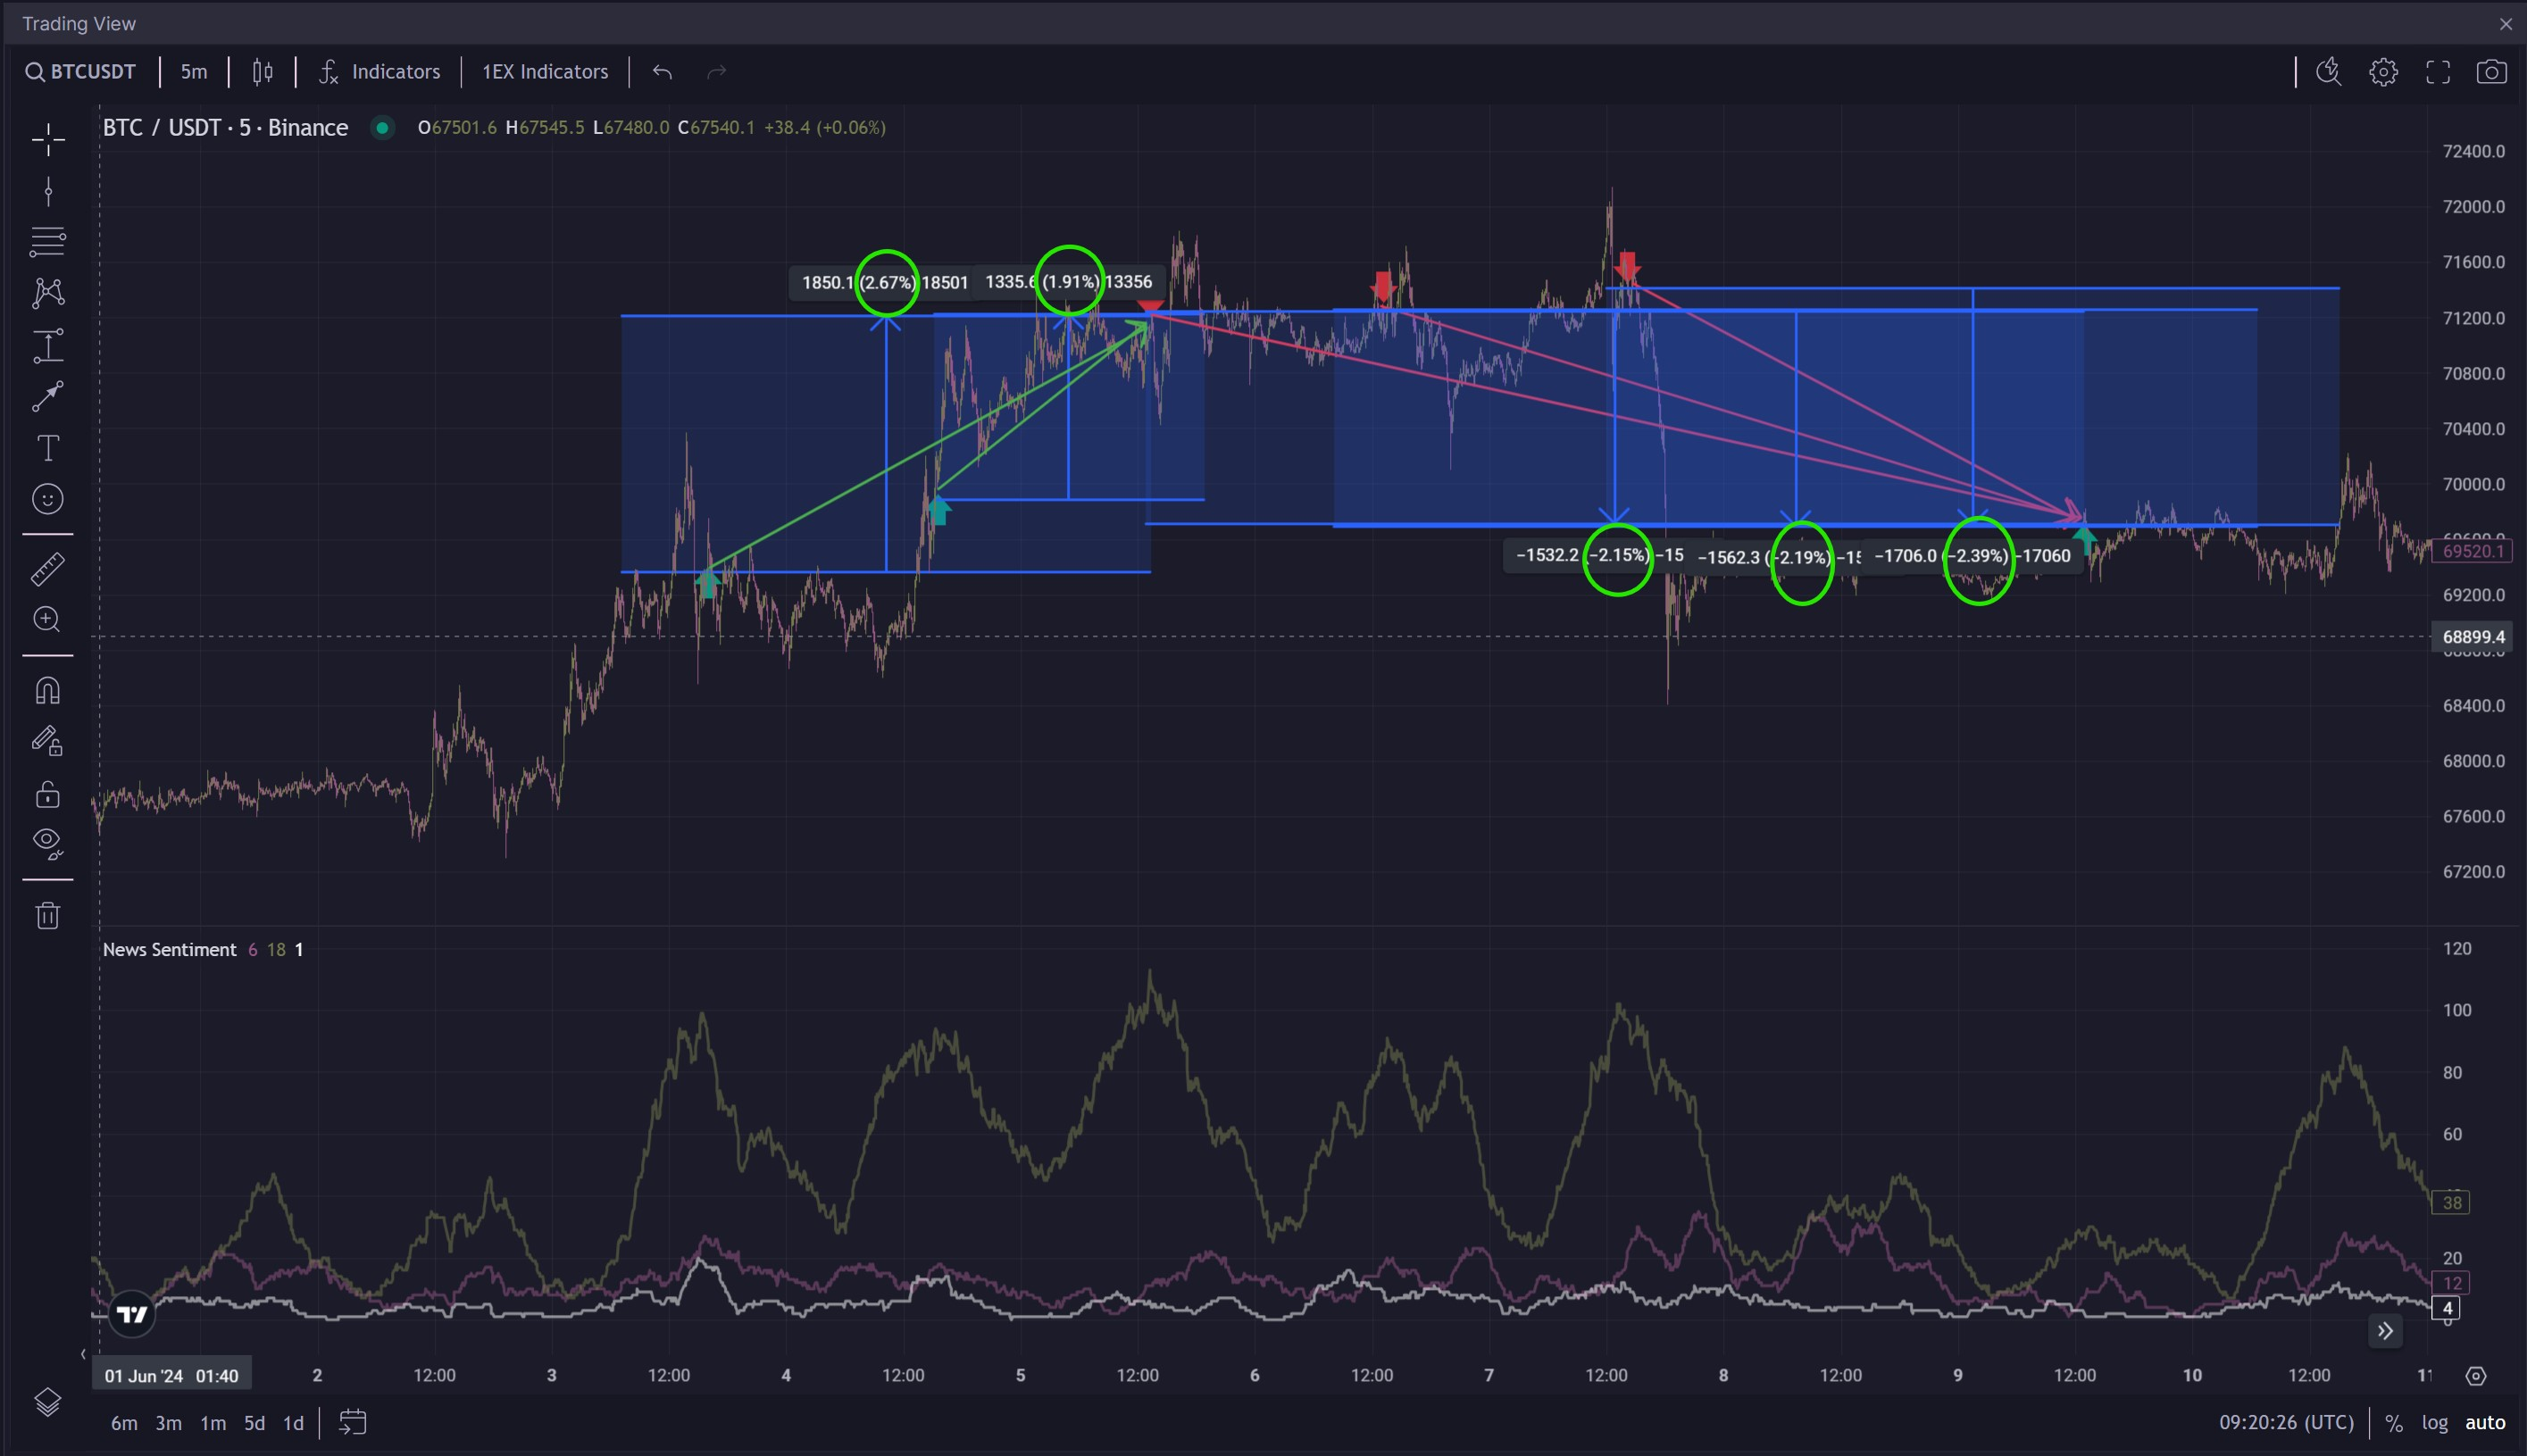Select the Text annotation tool

coord(48,448)
